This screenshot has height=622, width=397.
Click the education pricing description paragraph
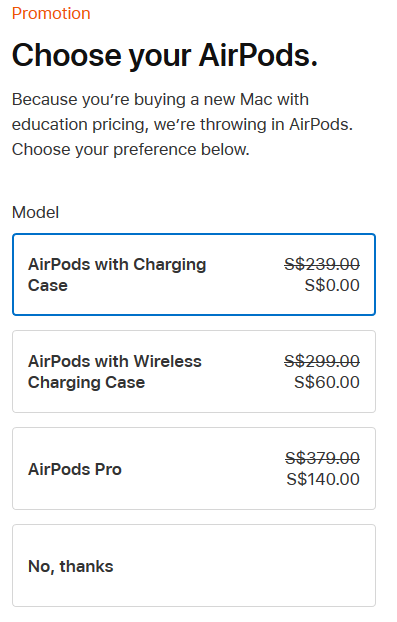[x=182, y=125]
